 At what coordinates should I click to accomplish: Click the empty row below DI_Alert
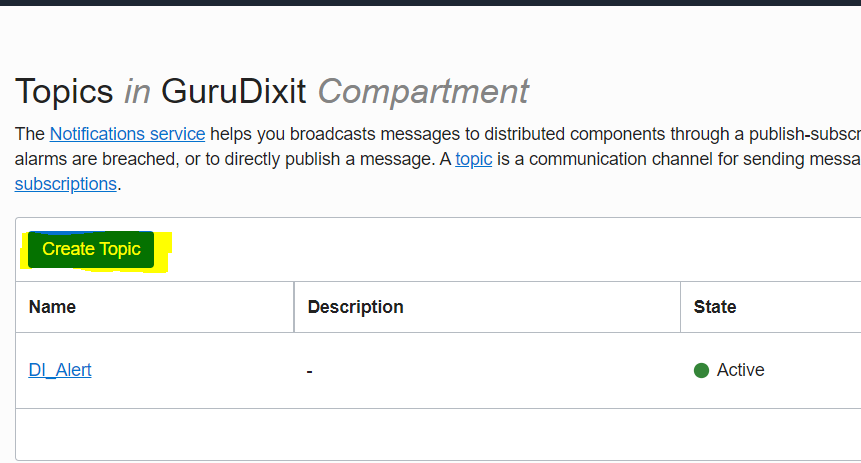point(400,433)
